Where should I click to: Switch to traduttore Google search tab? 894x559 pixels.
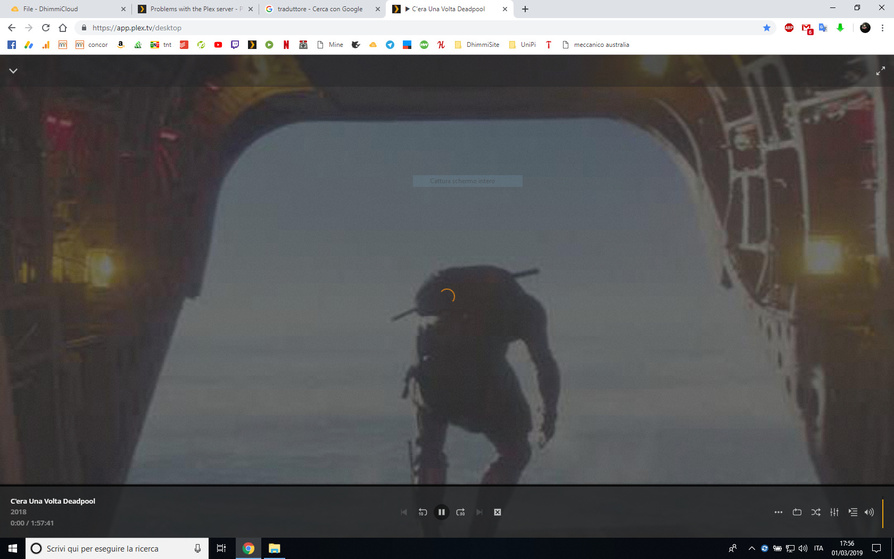(x=323, y=9)
